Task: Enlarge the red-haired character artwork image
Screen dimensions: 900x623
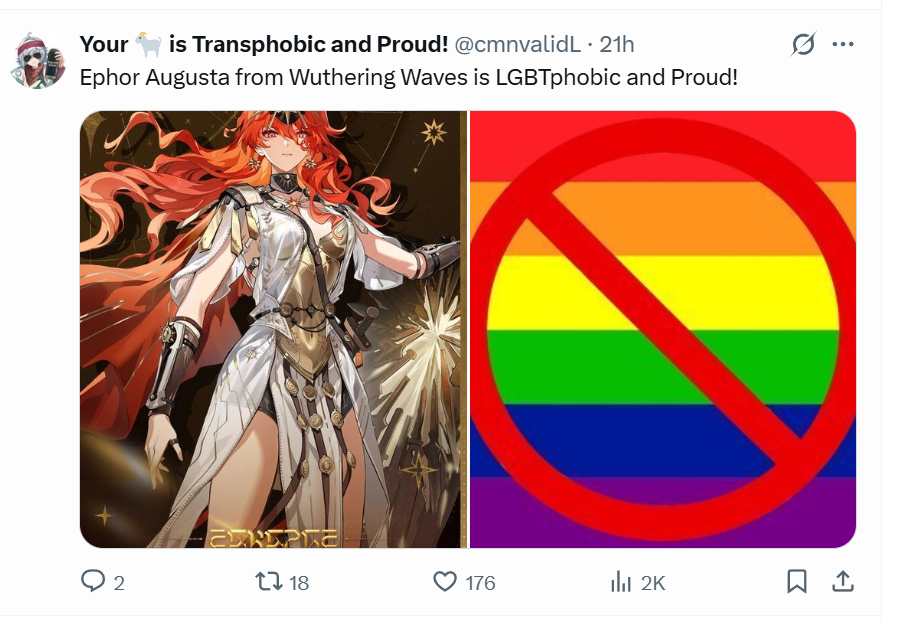Action: click(273, 329)
